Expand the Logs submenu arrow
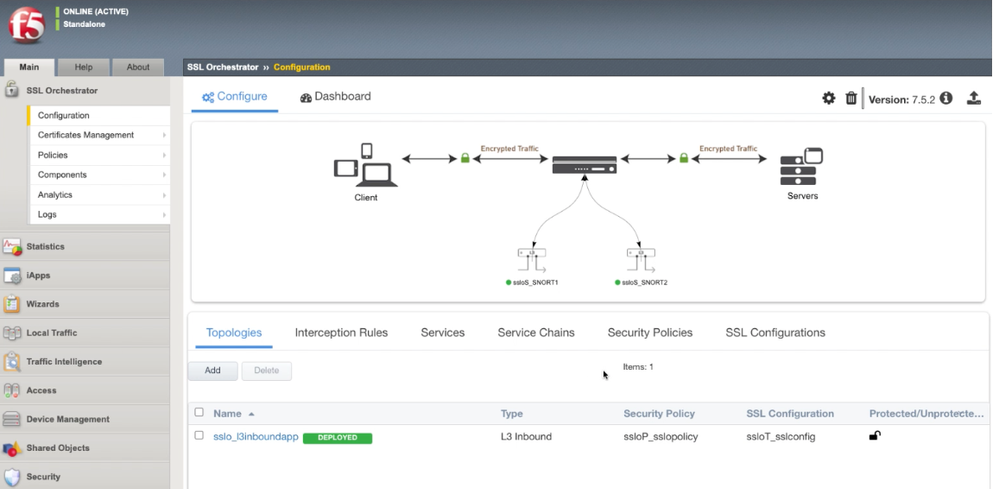 [164, 215]
